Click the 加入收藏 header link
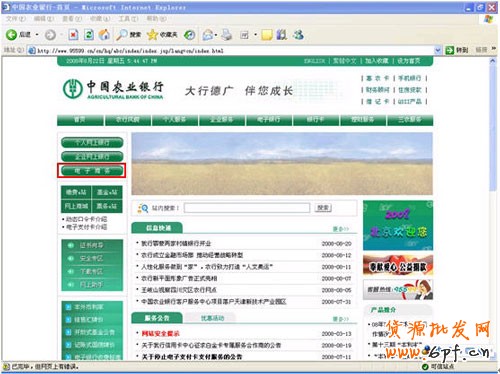 376,61
